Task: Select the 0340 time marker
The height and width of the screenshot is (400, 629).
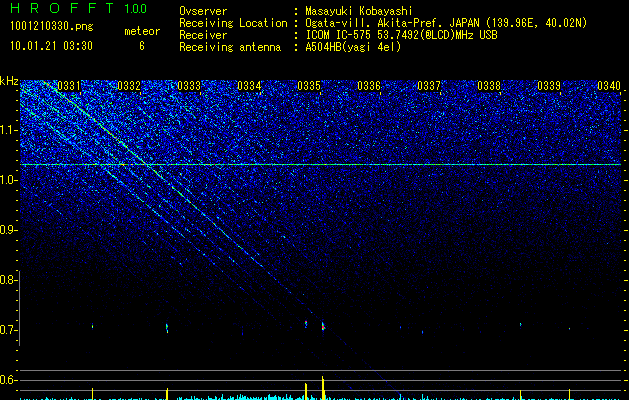Action: click(x=609, y=86)
